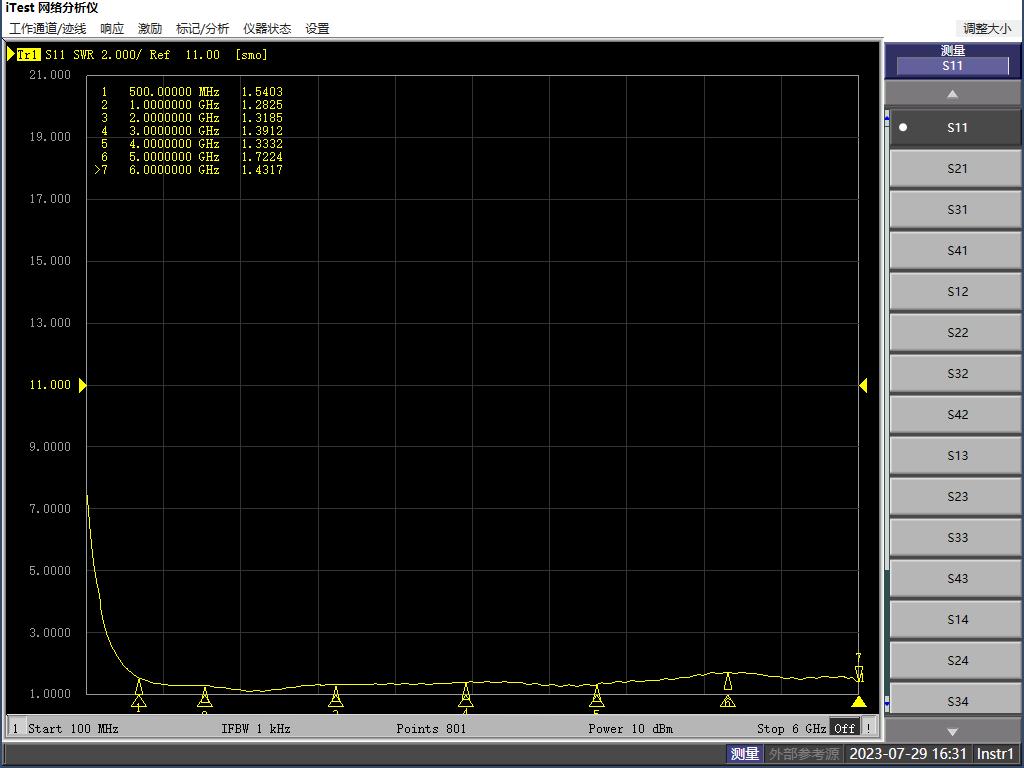Click the exclamation warning icon in status bar
Image resolution: width=1024 pixels, height=768 pixels.
[868, 728]
